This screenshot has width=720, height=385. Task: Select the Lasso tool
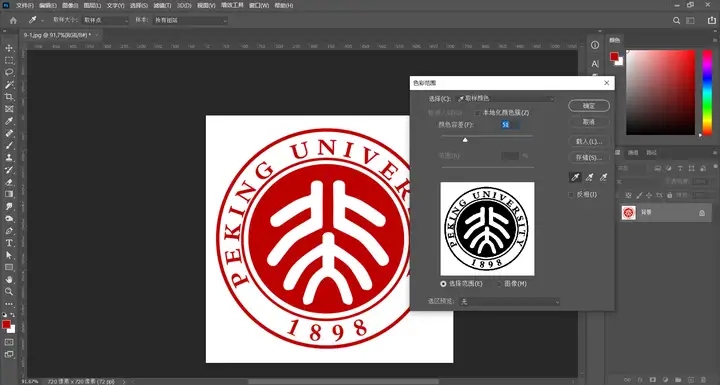pyautogui.click(x=9, y=73)
